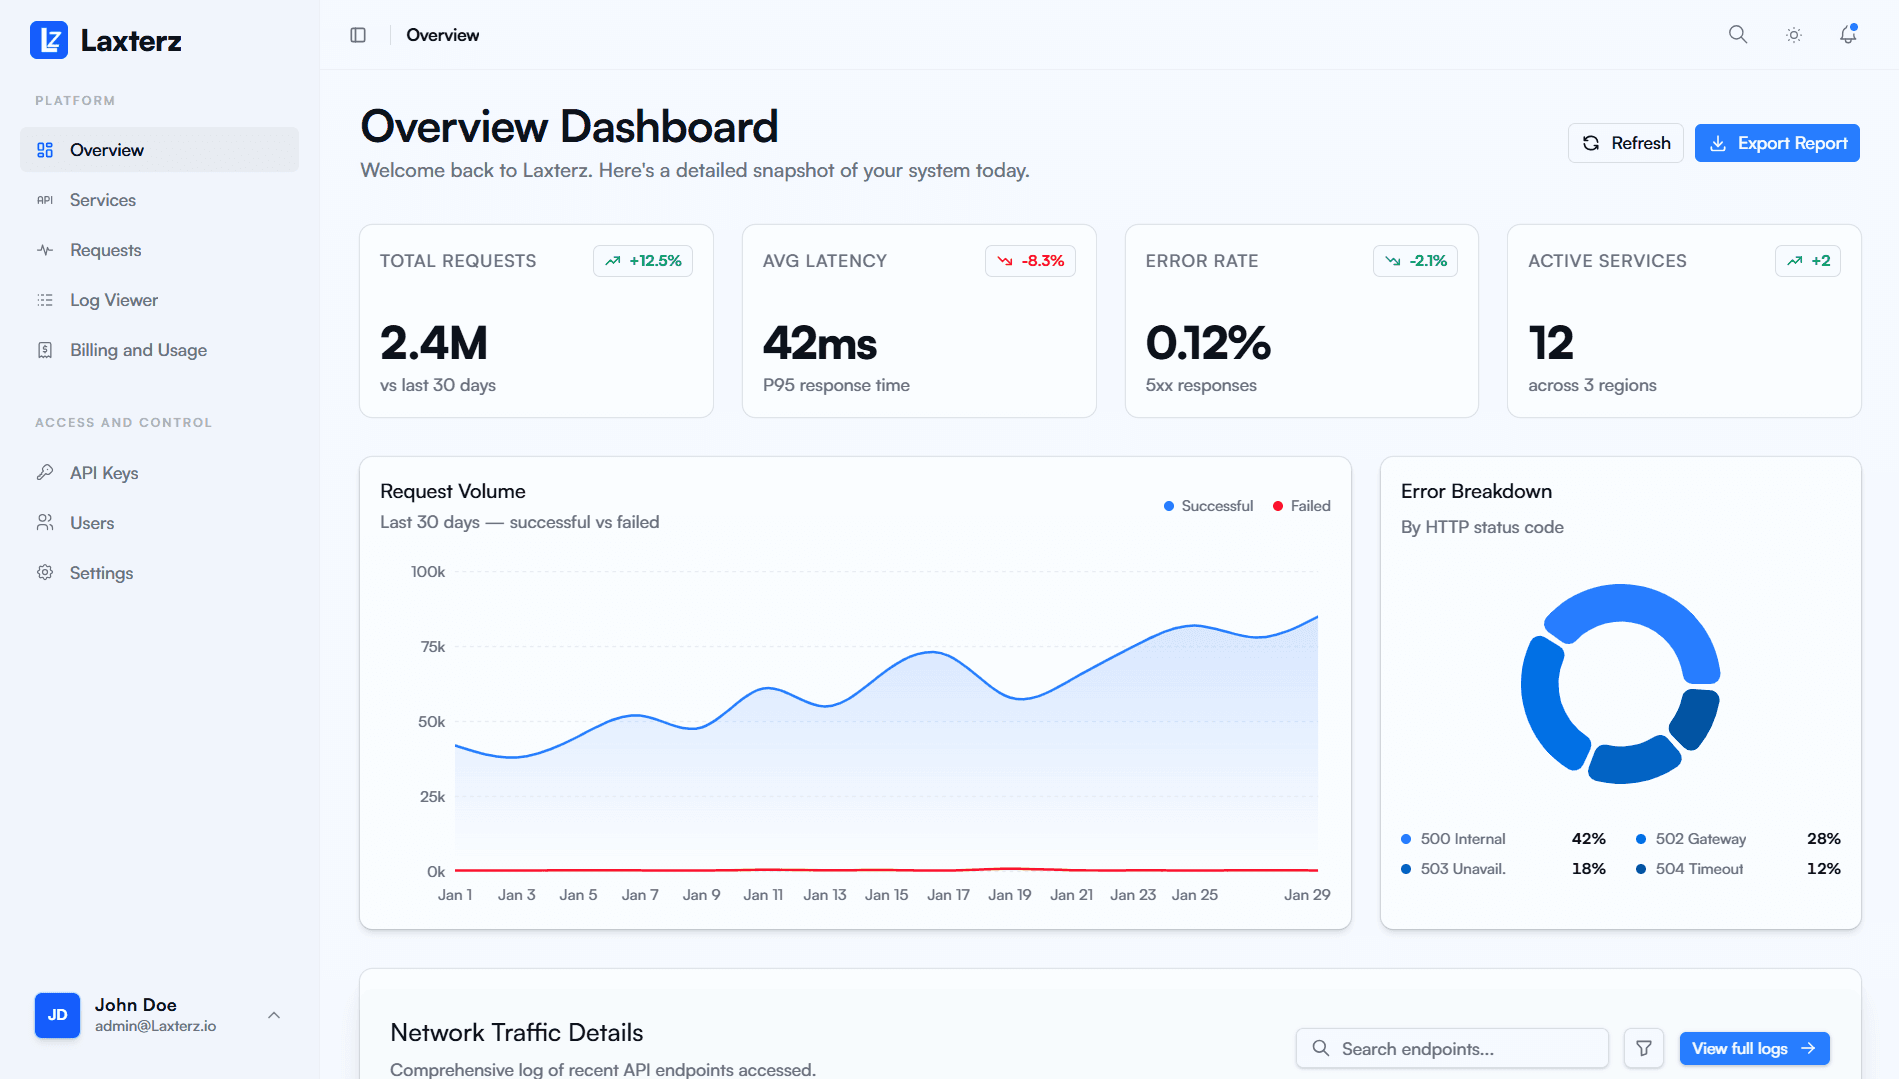The height and width of the screenshot is (1079, 1899).
Task: Click the filter funnel icon
Action: [1643, 1048]
